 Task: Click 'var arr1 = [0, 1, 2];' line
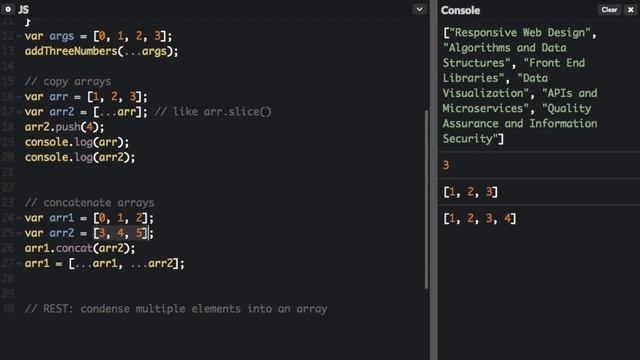tap(89, 218)
